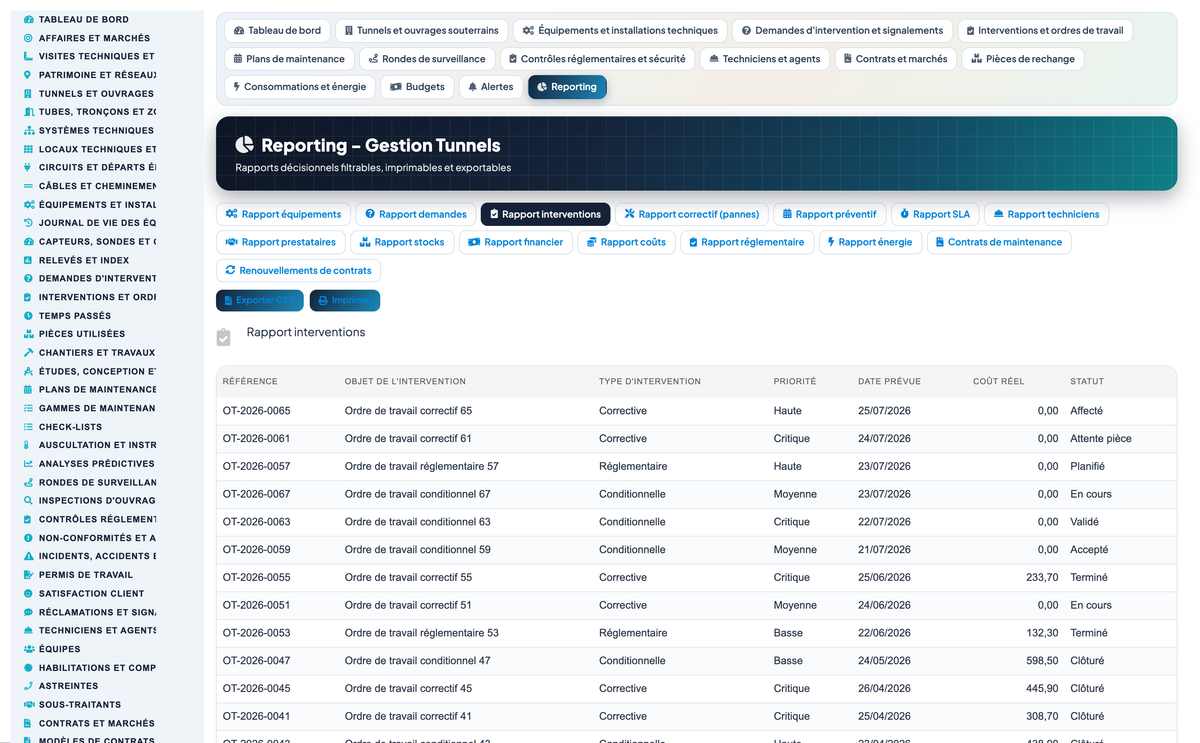This screenshot has height=743, width=1200.
Task: Open the OT-2026-0055 intervention row
Action: (696, 577)
